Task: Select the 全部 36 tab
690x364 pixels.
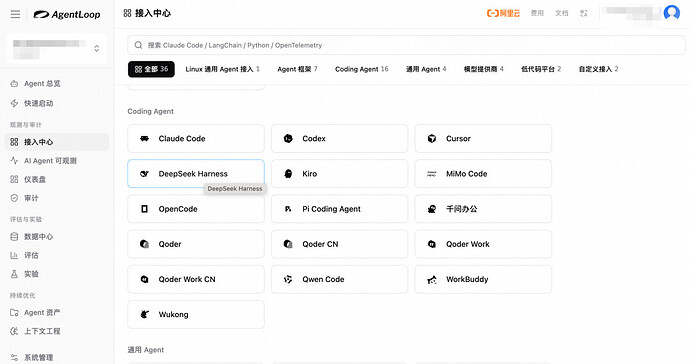Action: pyautogui.click(x=151, y=69)
